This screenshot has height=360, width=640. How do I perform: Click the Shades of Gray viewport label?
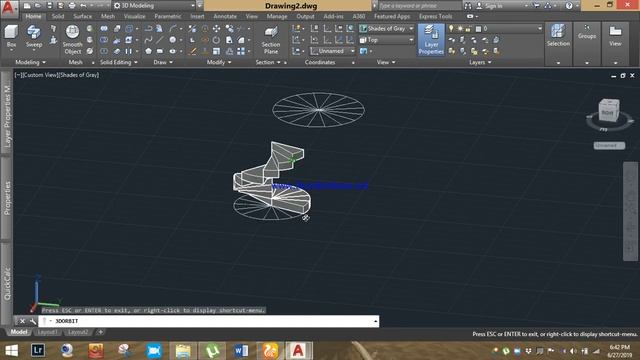point(79,75)
